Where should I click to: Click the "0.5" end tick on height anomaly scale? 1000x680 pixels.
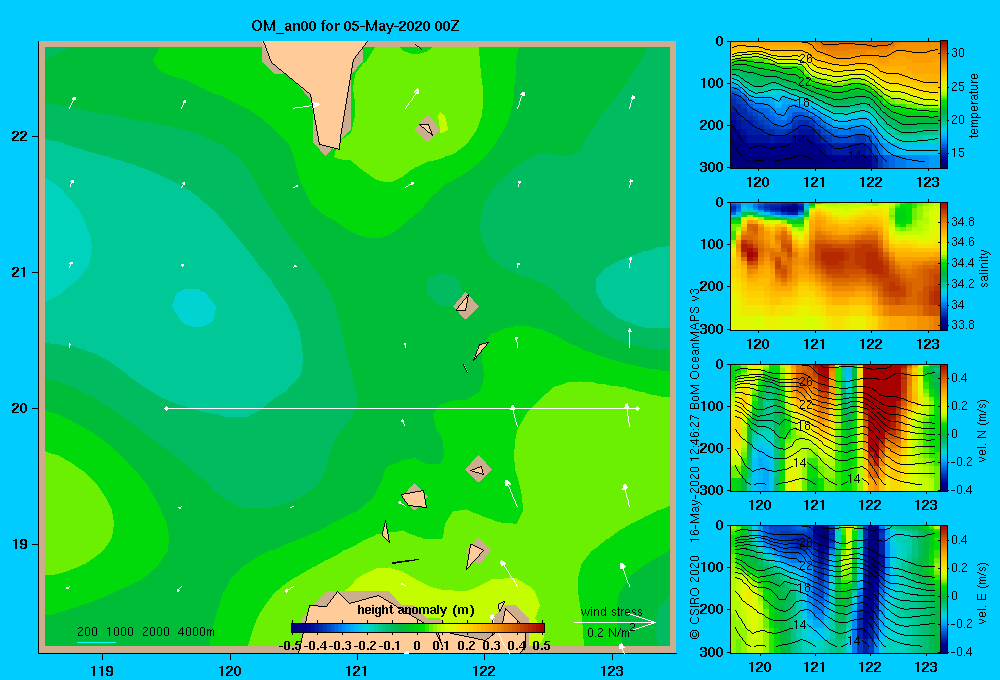[x=541, y=646]
